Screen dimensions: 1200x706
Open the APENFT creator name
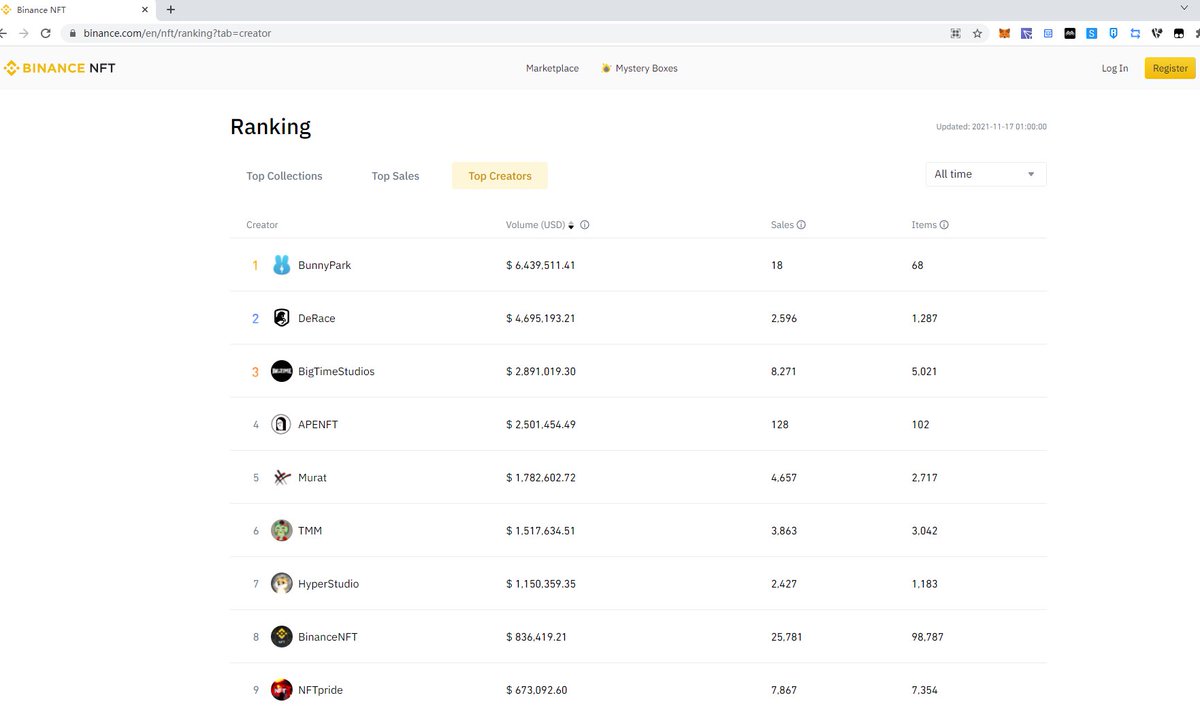tap(318, 424)
